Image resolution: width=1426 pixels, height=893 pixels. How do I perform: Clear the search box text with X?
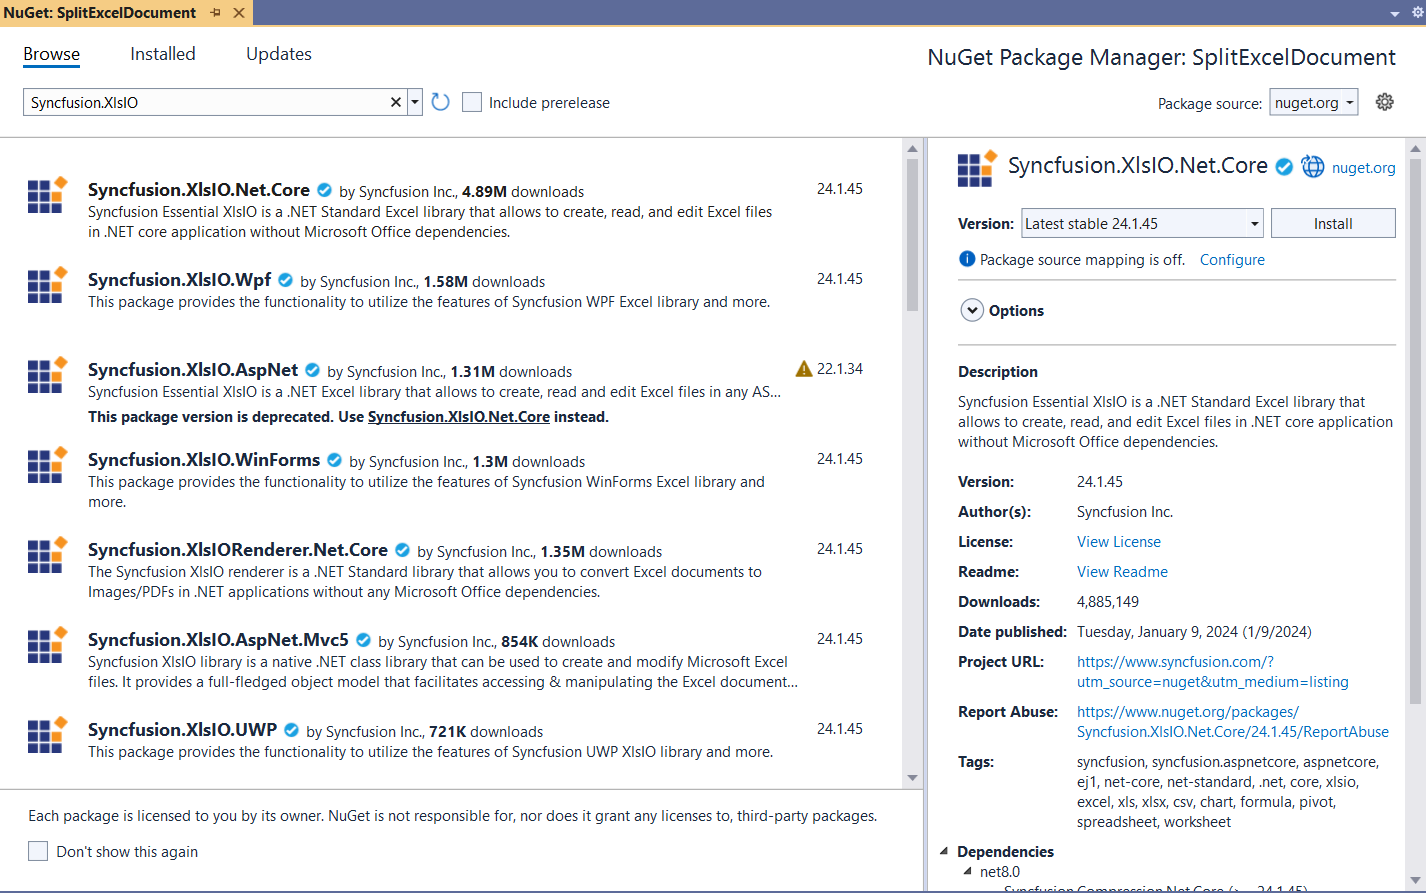[x=396, y=102]
